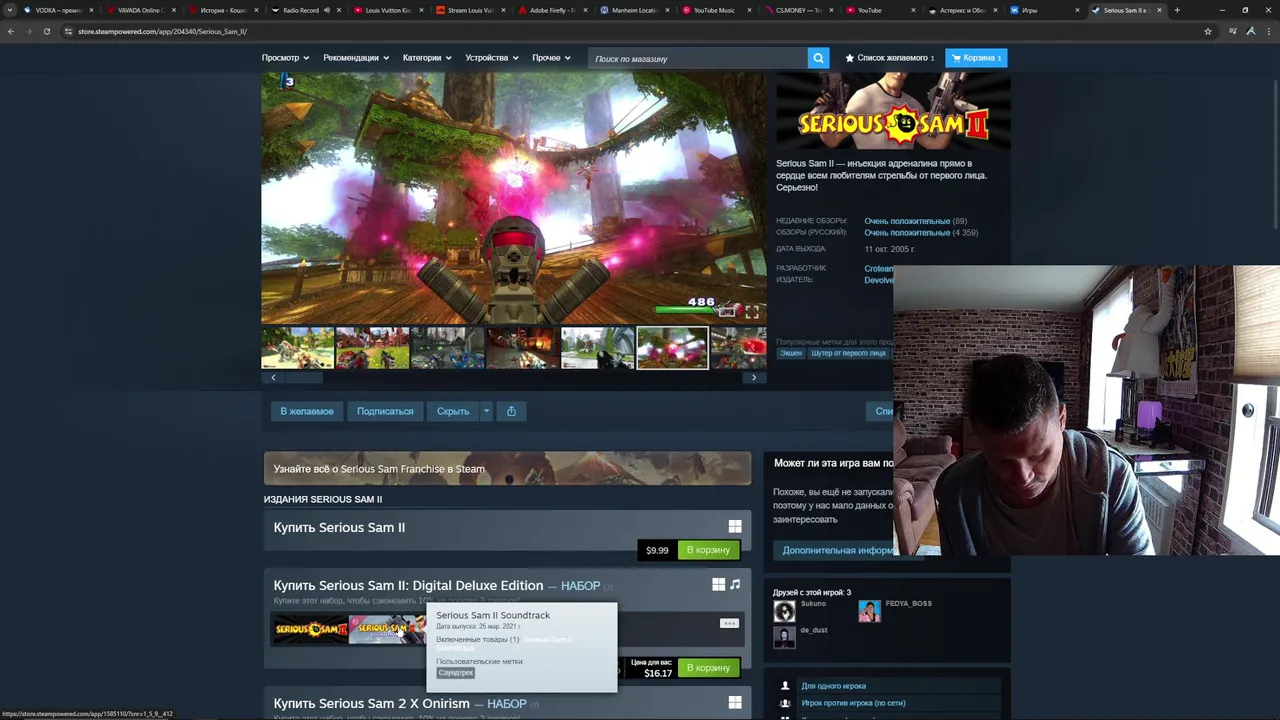
Task: Expand the Категории menu
Action: point(427,58)
